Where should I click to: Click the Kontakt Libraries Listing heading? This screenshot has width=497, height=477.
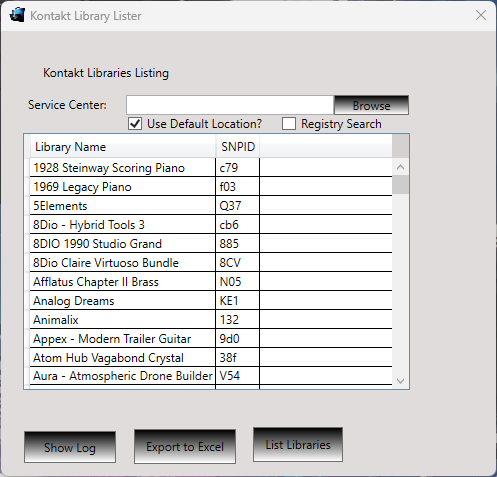click(x=106, y=73)
